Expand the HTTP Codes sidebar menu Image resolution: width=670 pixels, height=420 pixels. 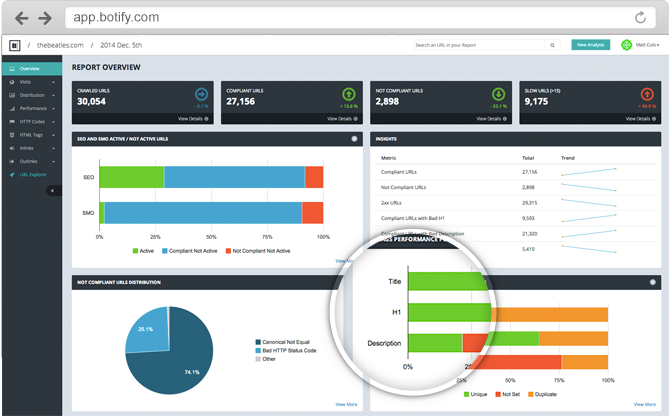32,122
